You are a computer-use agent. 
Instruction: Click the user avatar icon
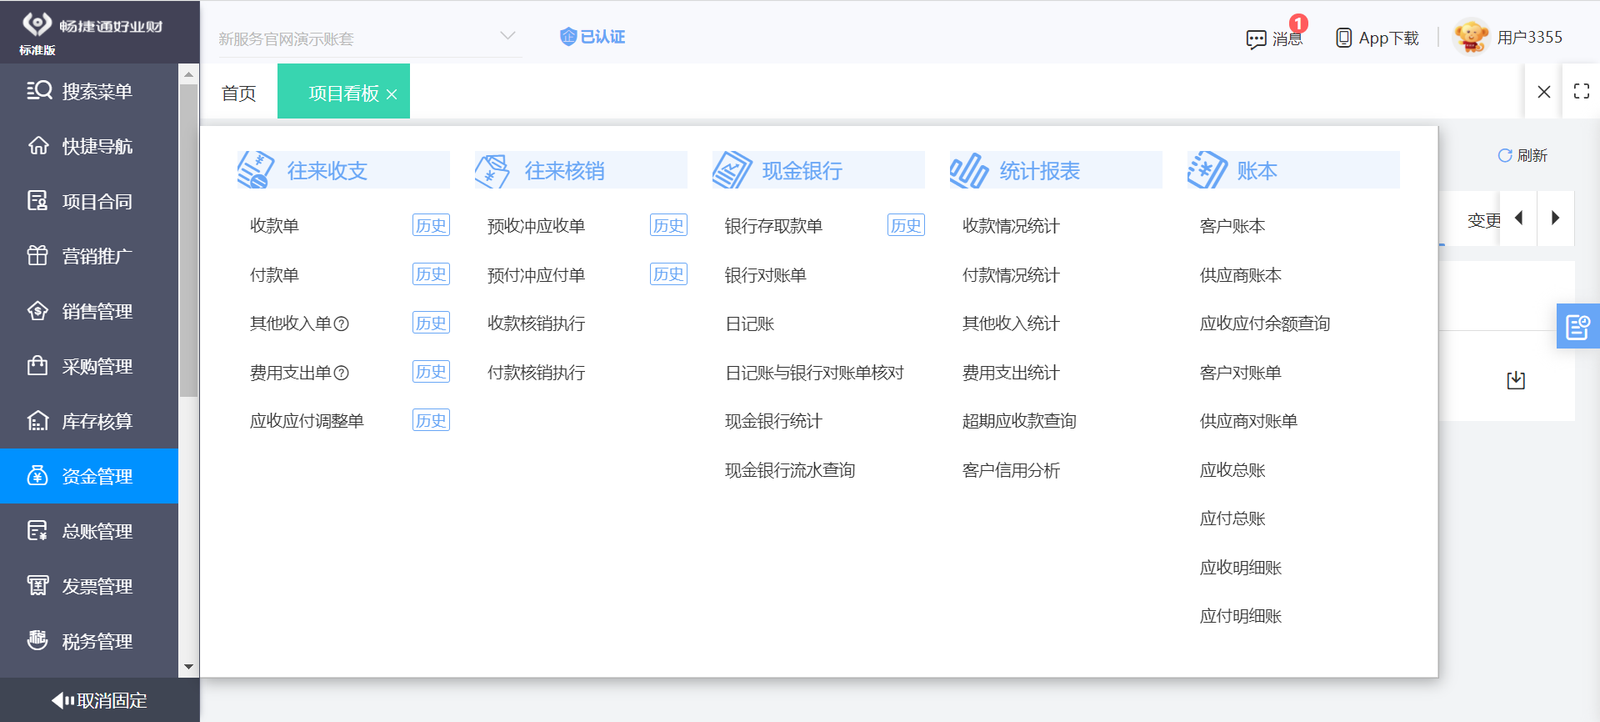coord(1471,37)
